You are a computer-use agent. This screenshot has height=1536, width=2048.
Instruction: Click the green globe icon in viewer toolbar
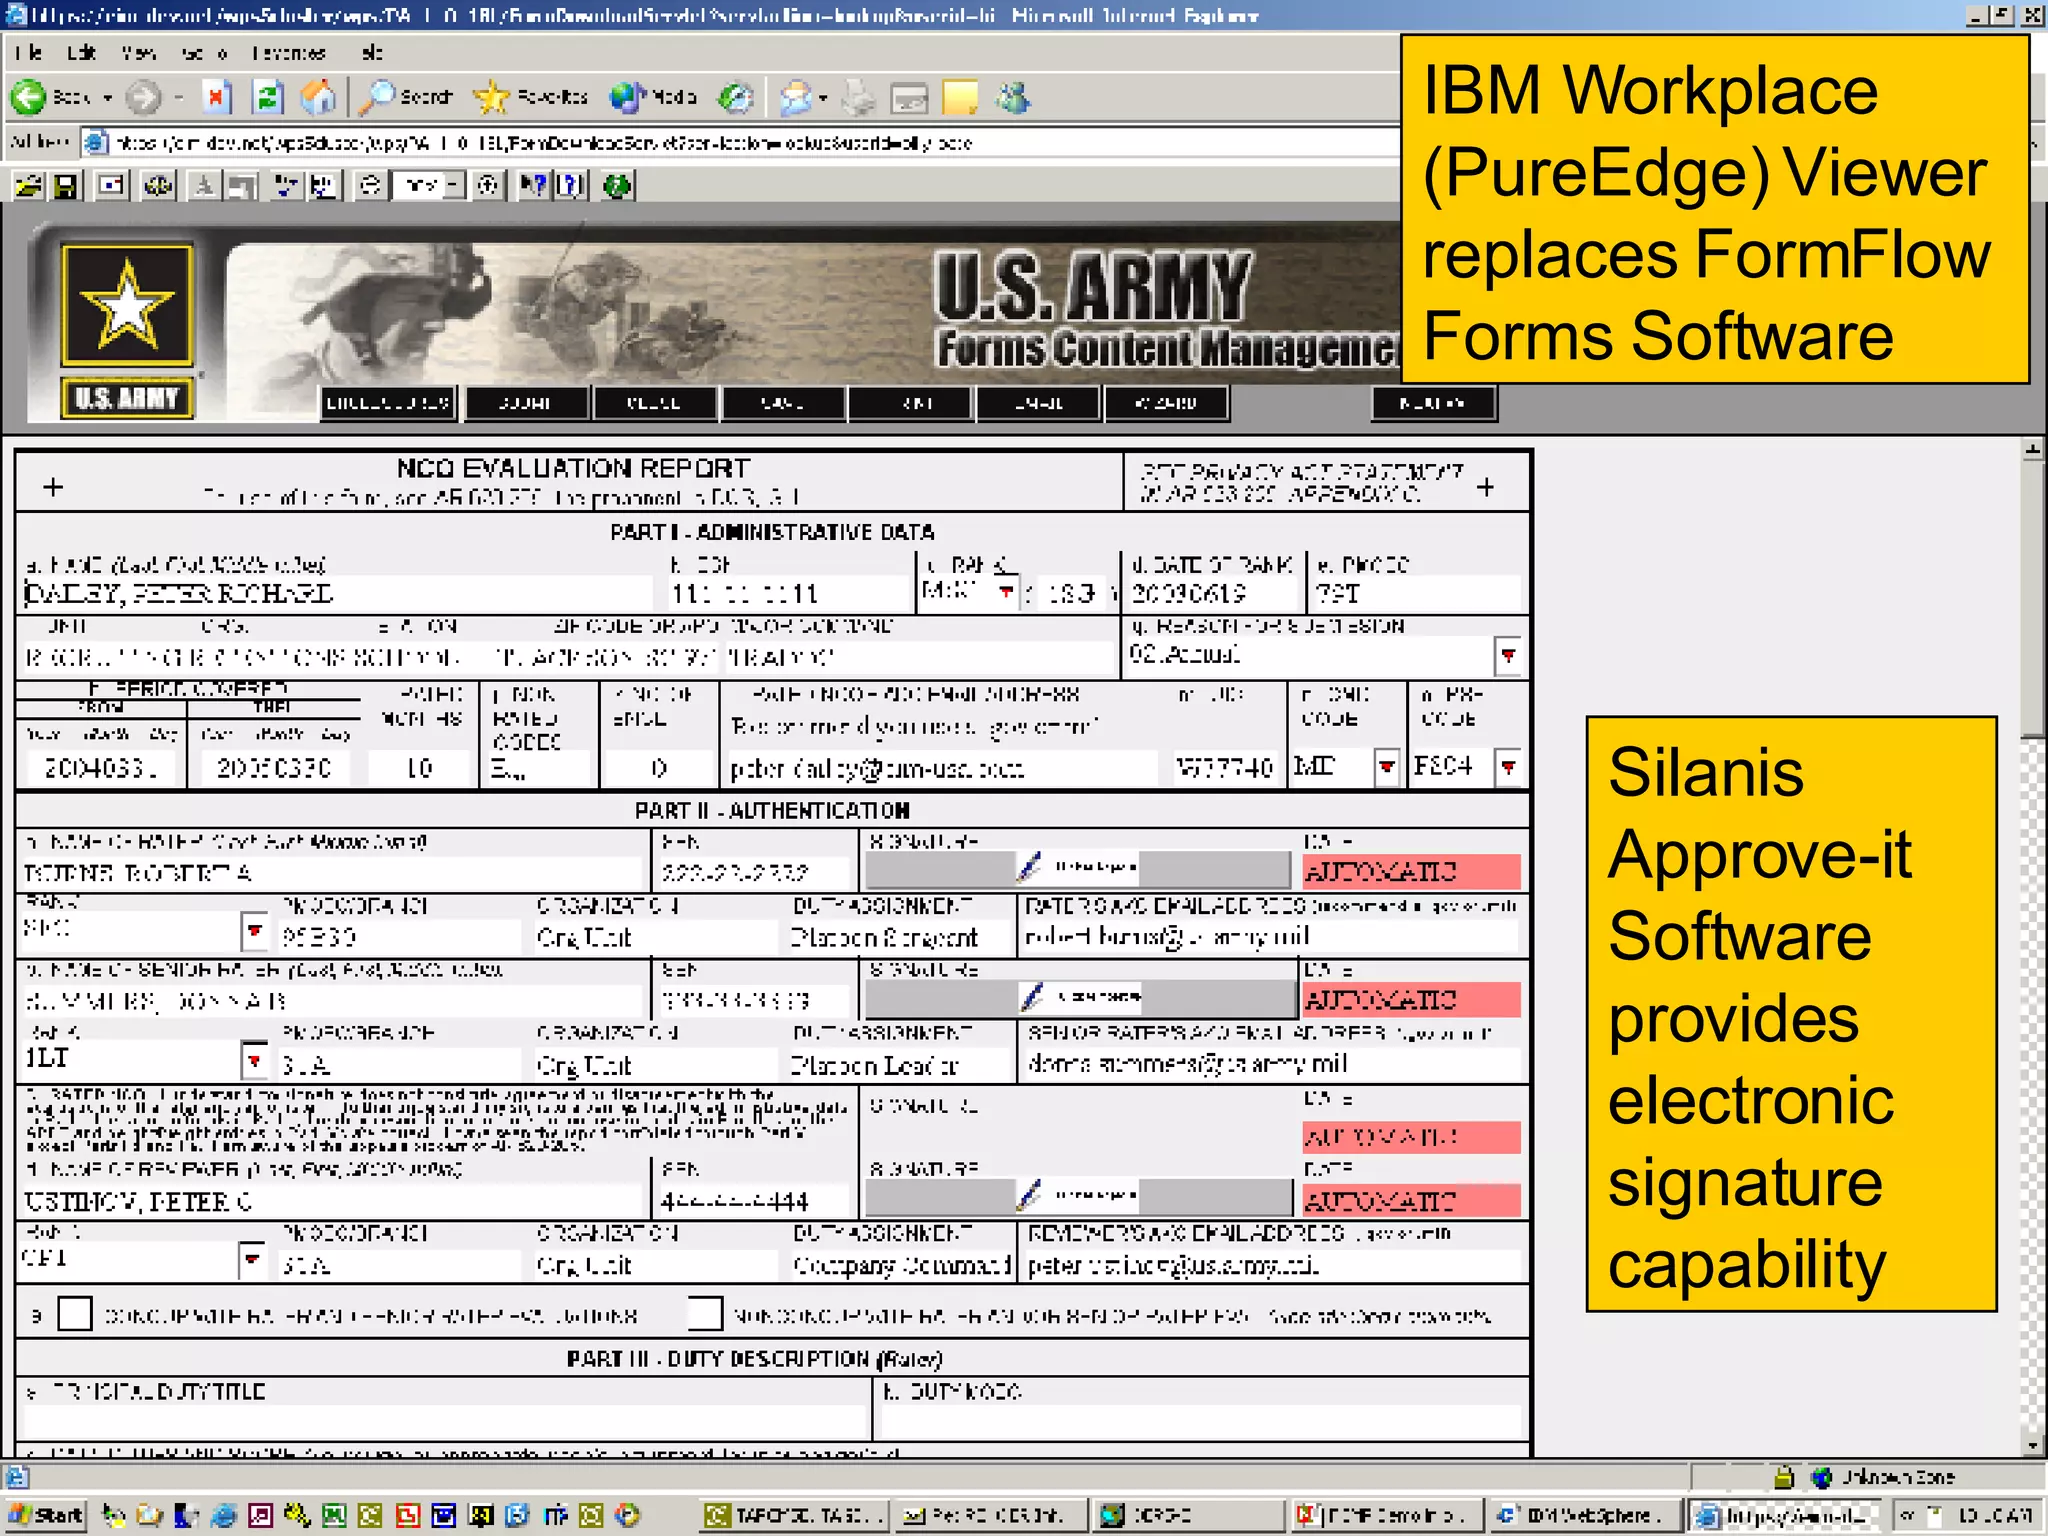pyautogui.click(x=618, y=185)
